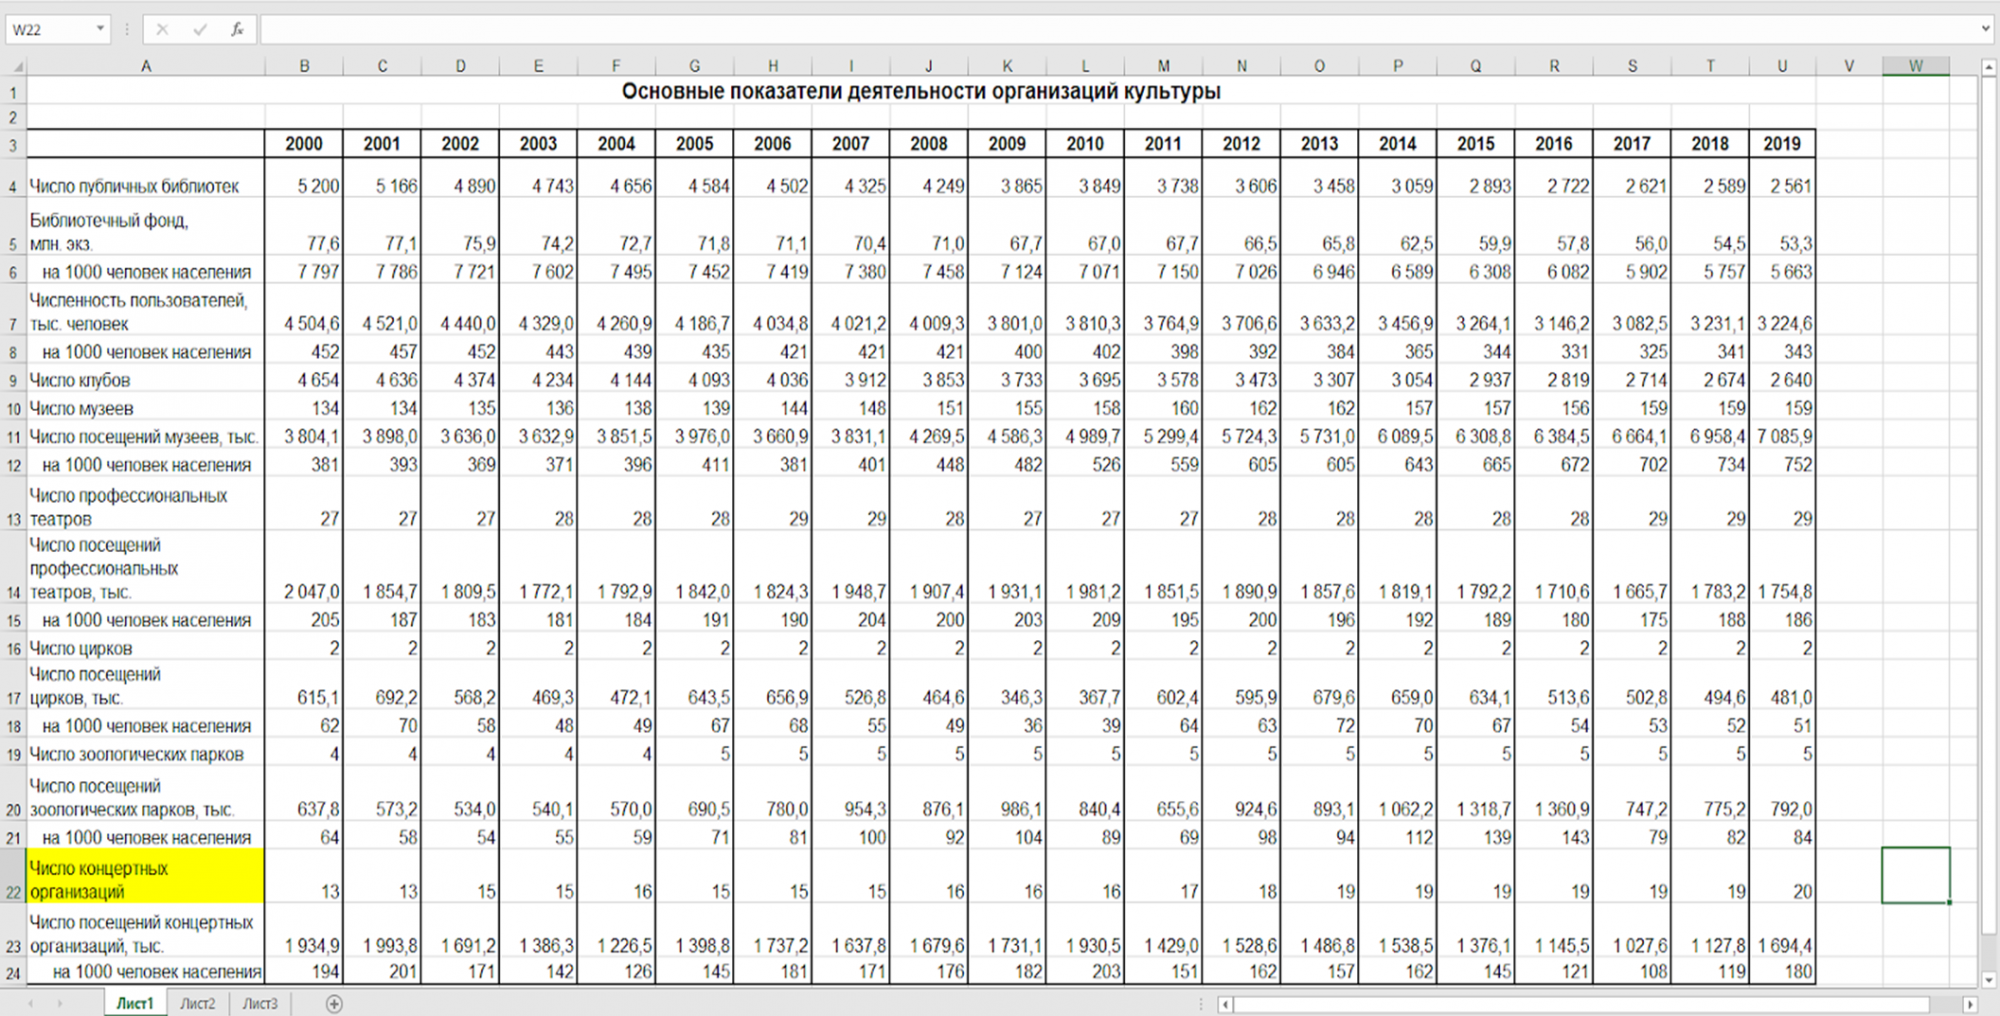This screenshot has height=1016, width=2000.
Task: Click year header cell 2019
Action: click(x=1782, y=144)
